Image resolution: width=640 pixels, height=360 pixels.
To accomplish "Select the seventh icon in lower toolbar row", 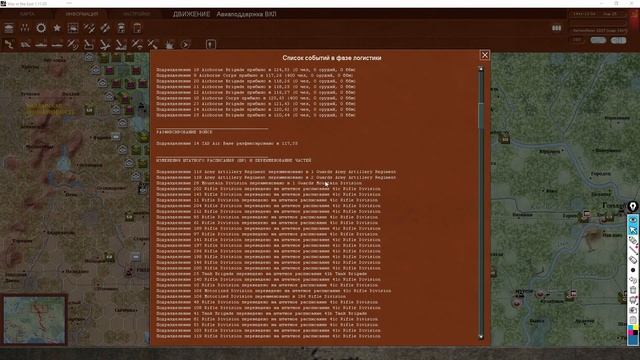I will (105, 44).
